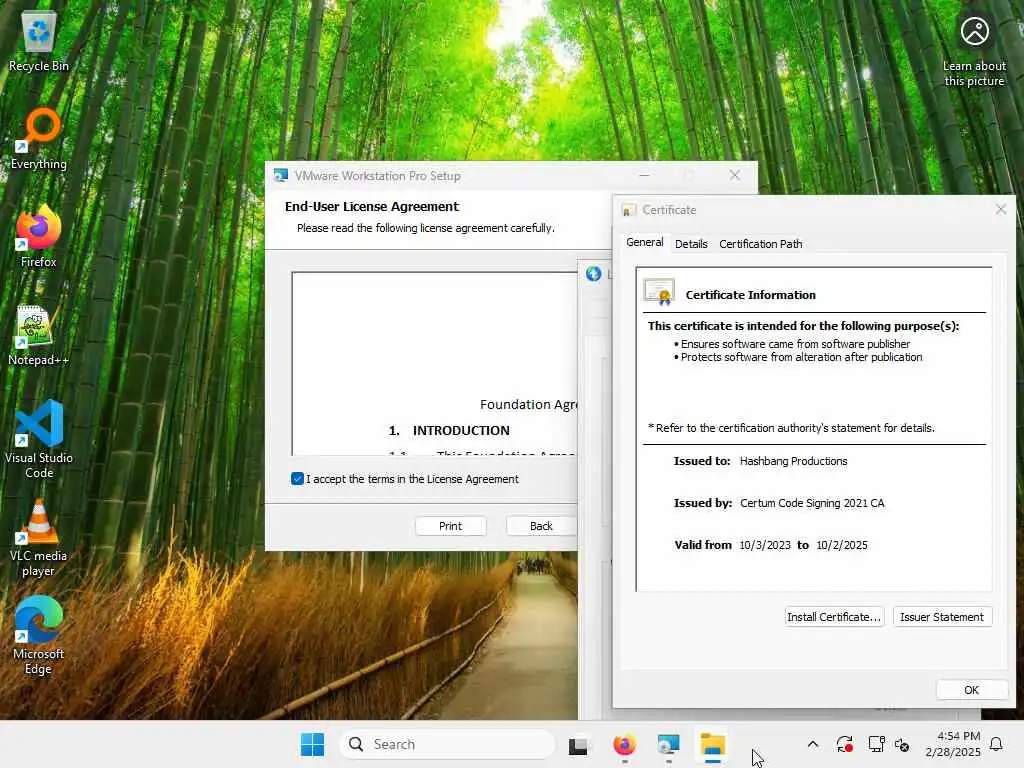Viewport: 1024px width, 768px height.
Task: Click Certum Code Signing 2021 CA text
Action: click(x=812, y=504)
